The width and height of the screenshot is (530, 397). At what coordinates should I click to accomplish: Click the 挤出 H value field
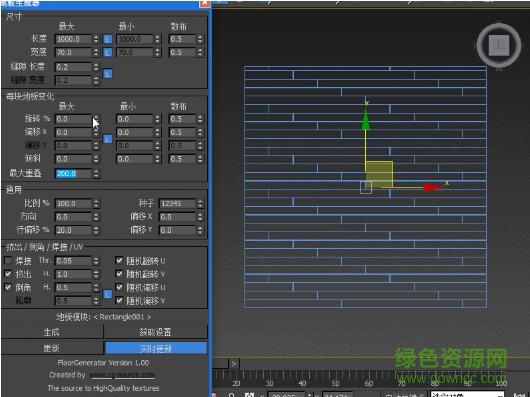pos(73,274)
